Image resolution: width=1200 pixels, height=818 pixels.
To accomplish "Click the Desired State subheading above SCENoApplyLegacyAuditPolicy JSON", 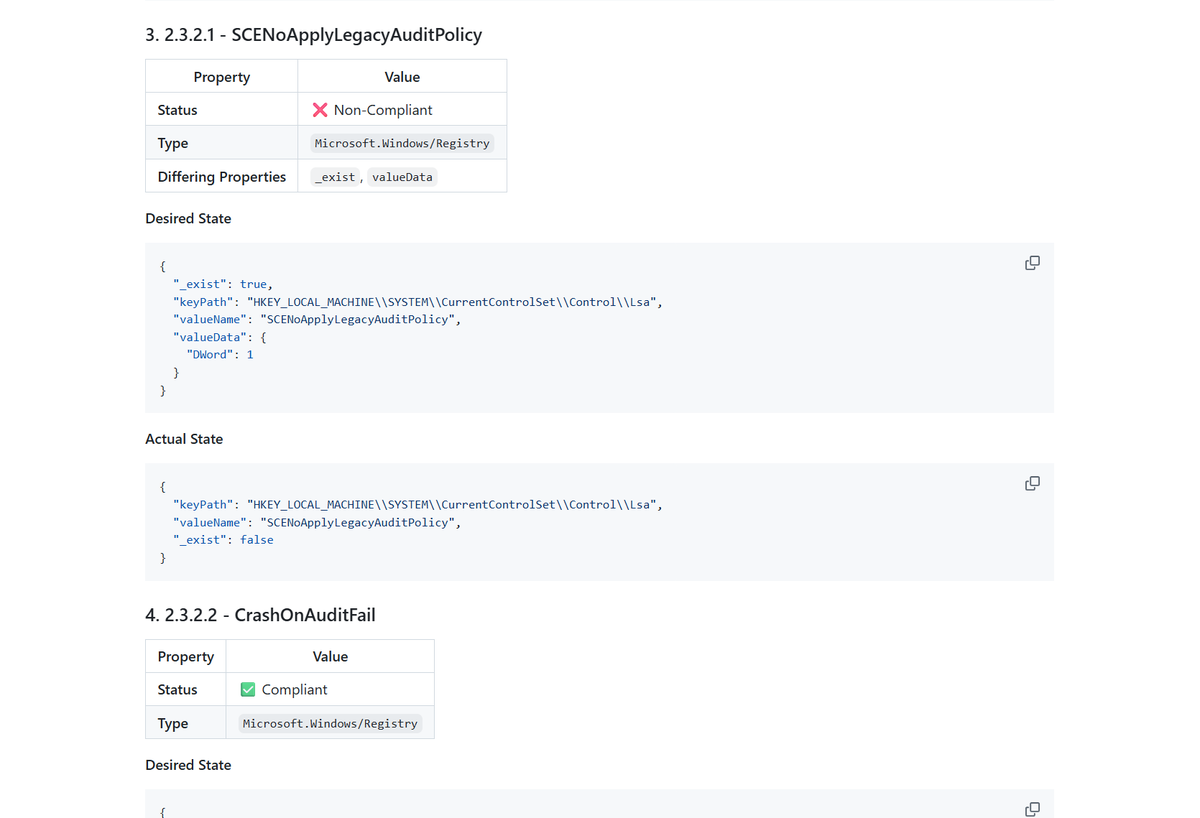I will tap(188, 219).
